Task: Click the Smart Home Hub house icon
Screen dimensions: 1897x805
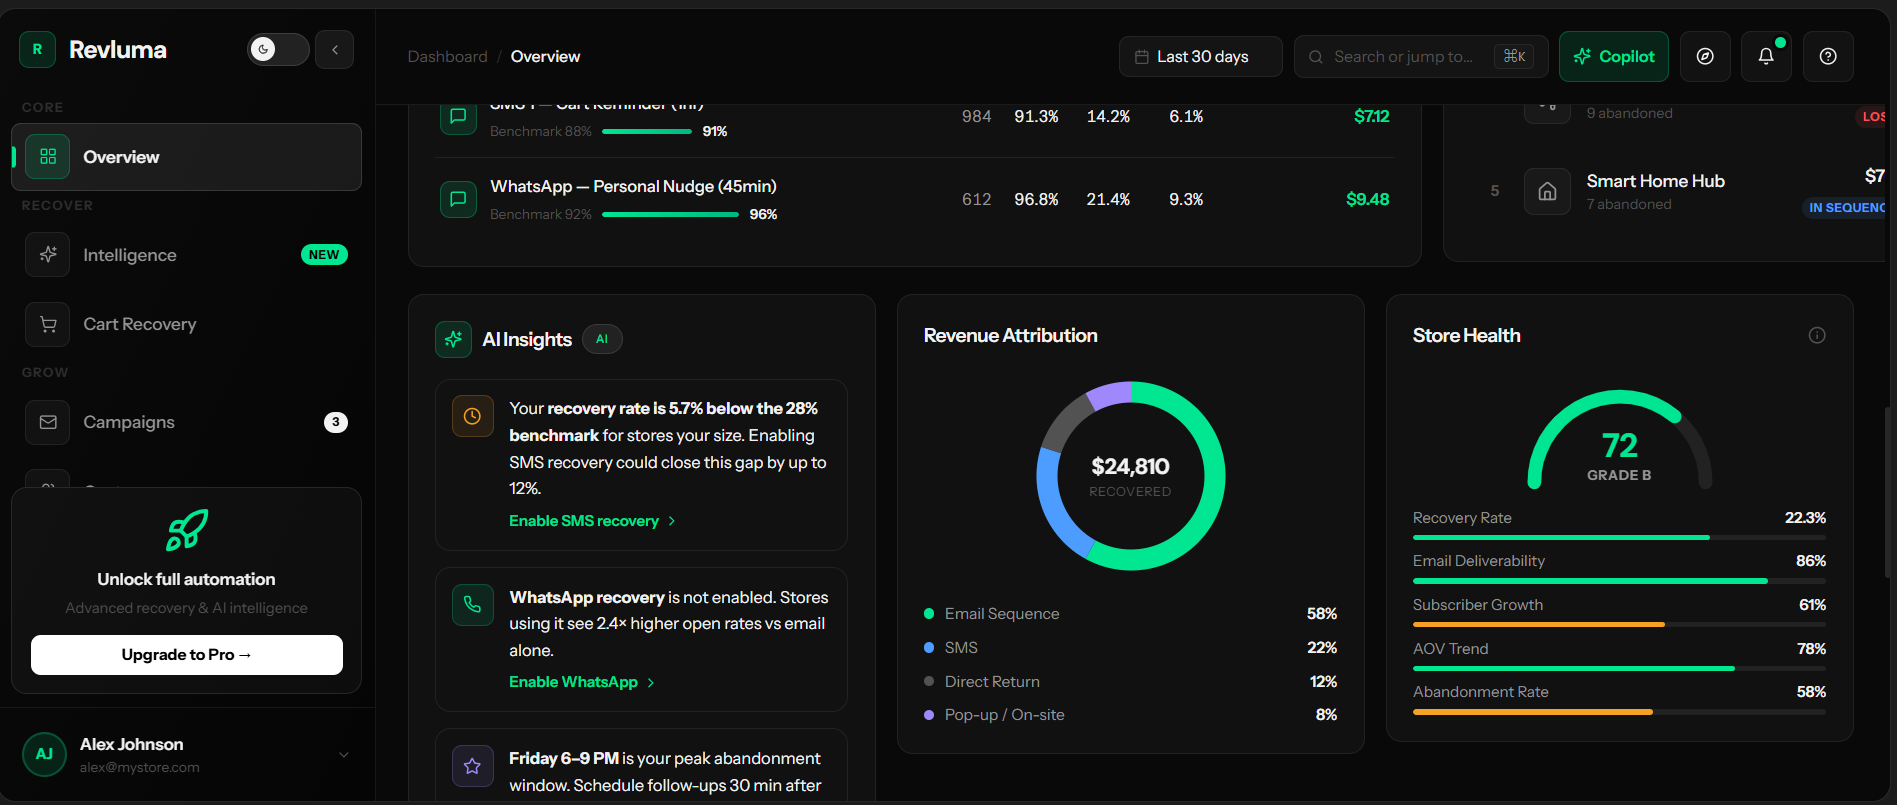Action: [1547, 191]
